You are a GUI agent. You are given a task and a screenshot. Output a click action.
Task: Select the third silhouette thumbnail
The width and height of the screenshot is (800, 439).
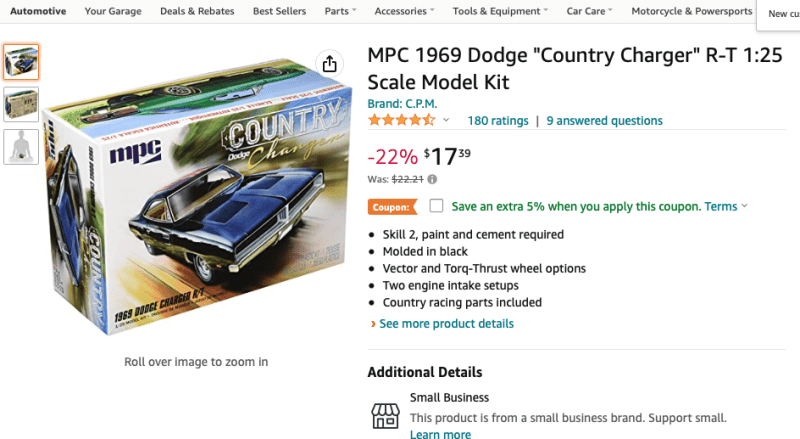pyautogui.click(x=21, y=147)
